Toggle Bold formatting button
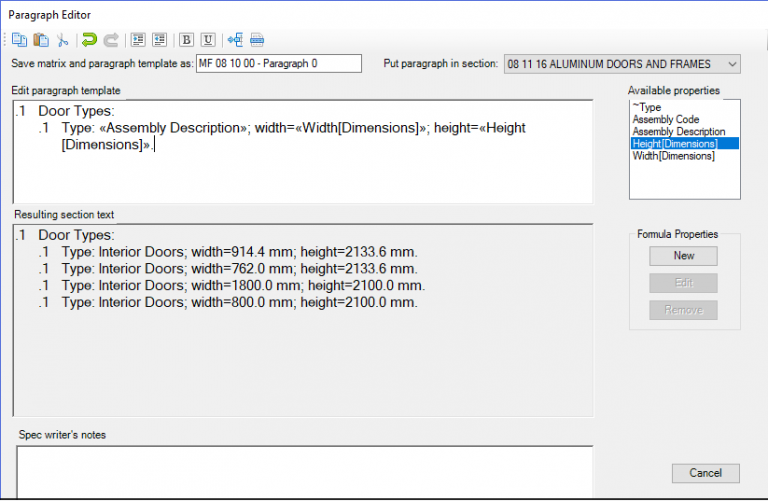This screenshot has height=501, width=768. (186, 40)
